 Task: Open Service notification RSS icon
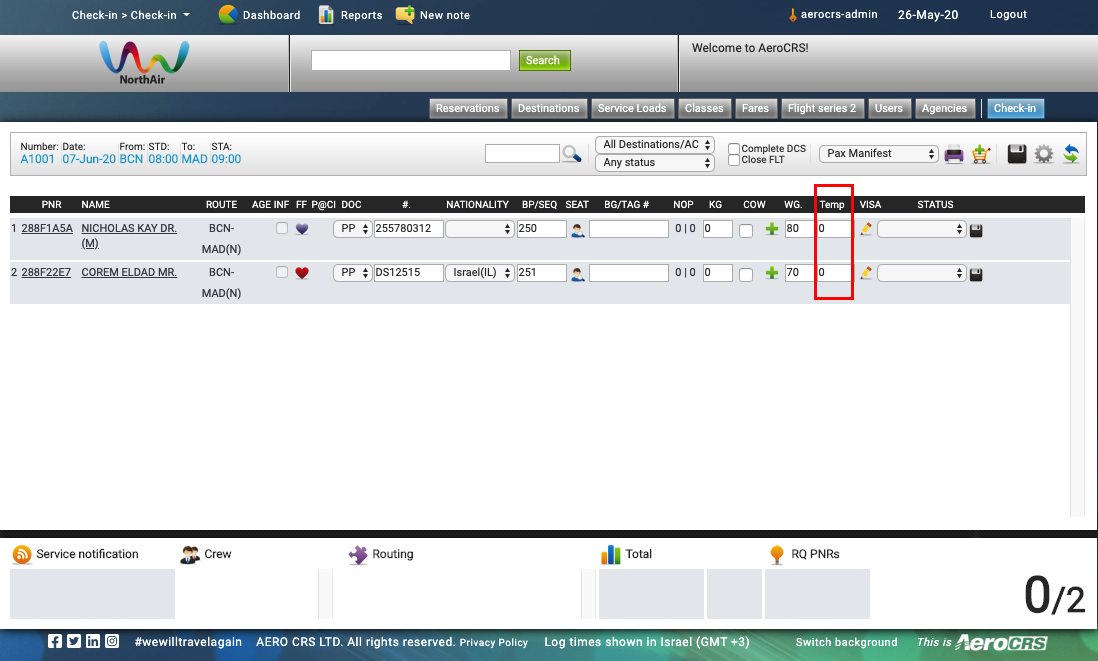pos(22,555)
